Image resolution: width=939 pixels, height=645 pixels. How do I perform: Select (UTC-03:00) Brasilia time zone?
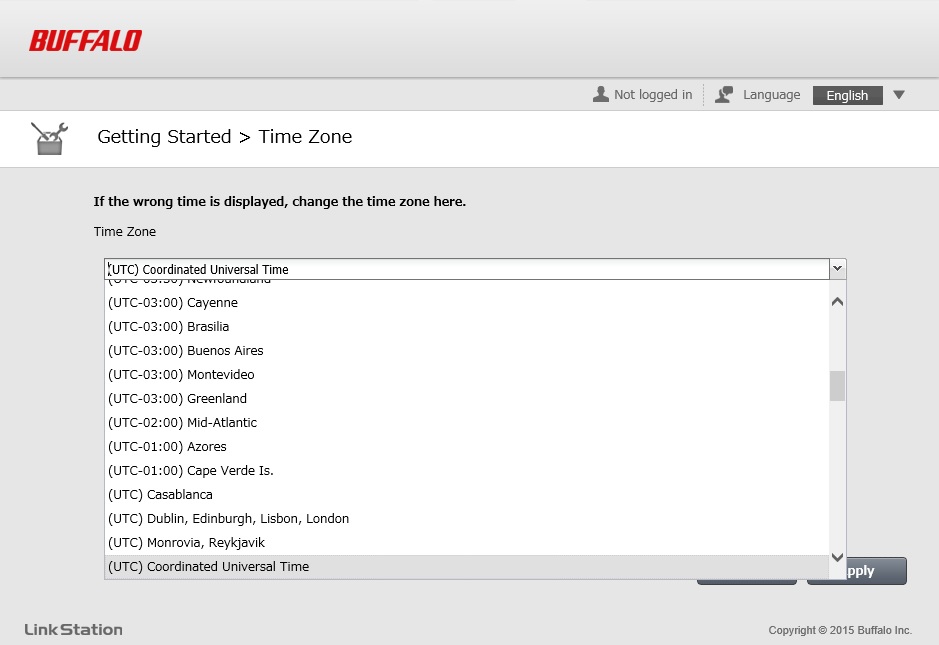pos(168,327)
